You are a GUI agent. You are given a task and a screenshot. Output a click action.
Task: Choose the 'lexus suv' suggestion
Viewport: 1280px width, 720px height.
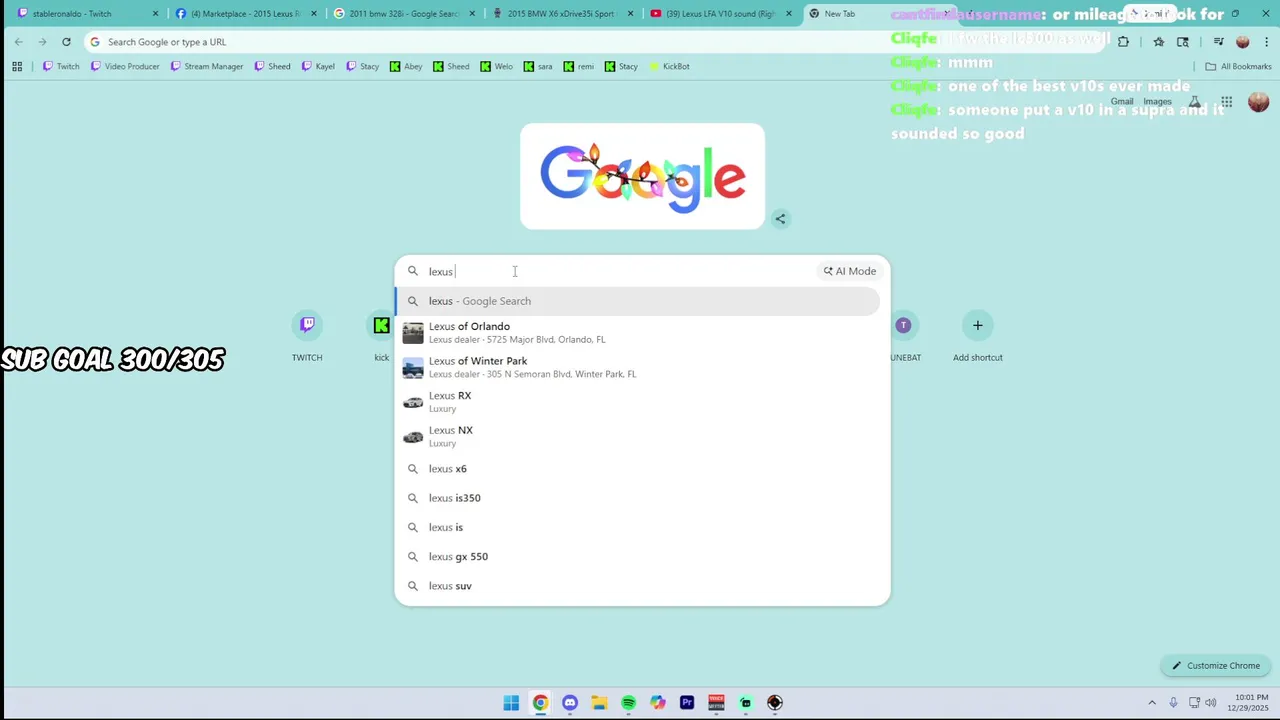click(x=637, y=586)
